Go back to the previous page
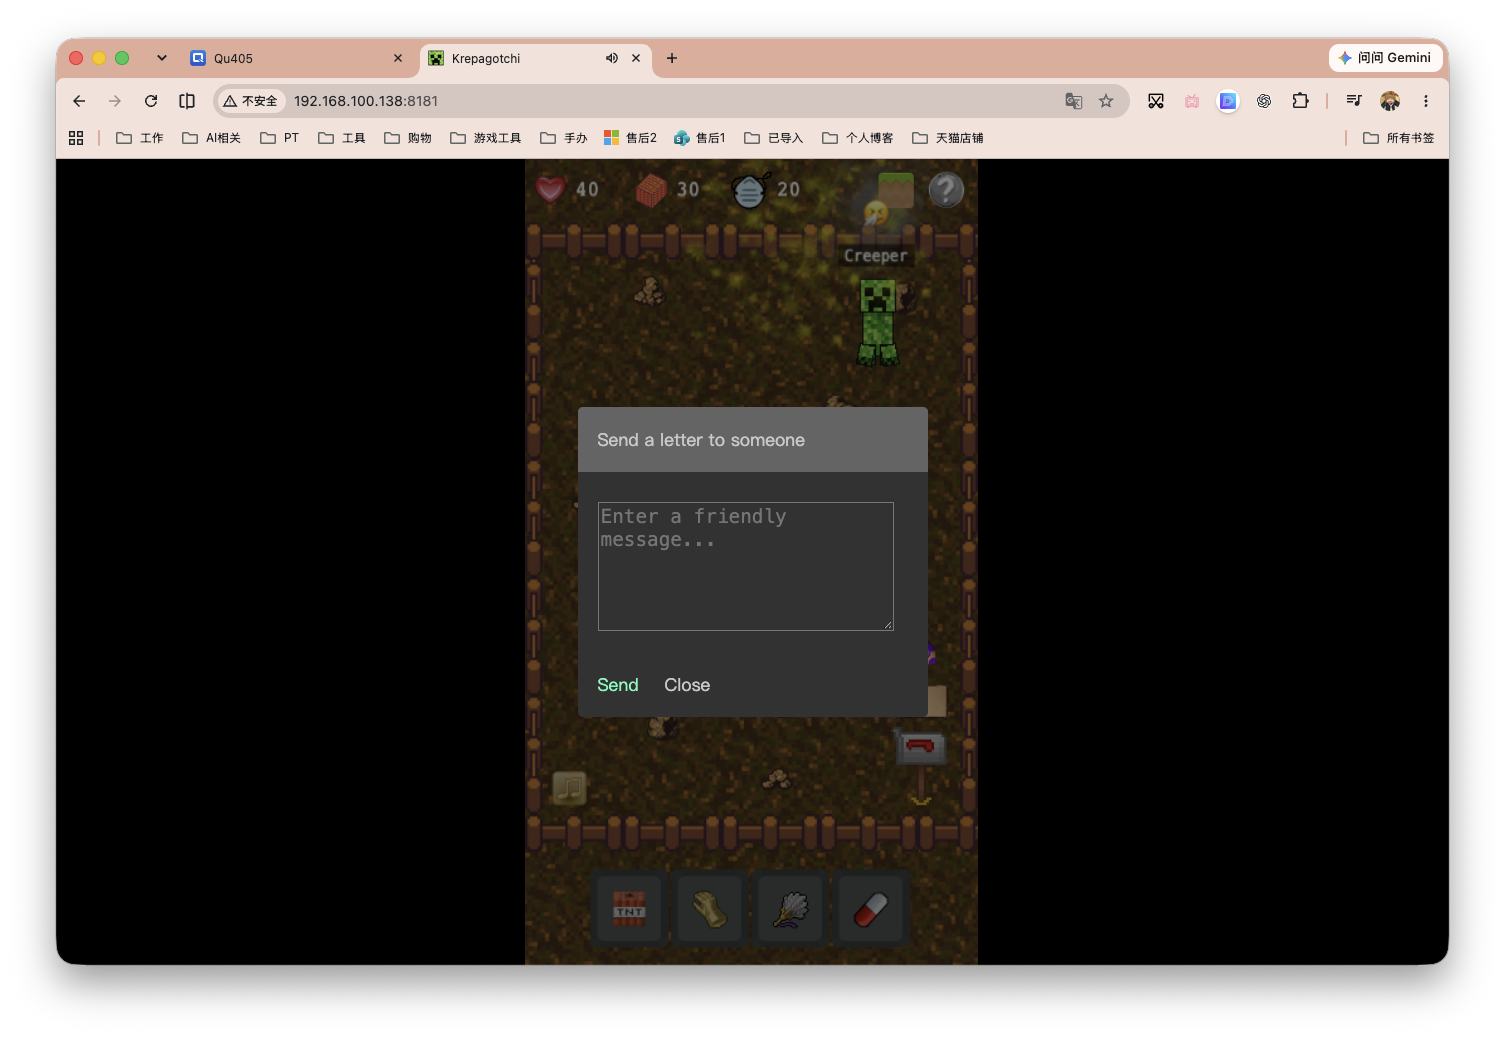This screenshot has height=1039, width=1505. [79, 101]
